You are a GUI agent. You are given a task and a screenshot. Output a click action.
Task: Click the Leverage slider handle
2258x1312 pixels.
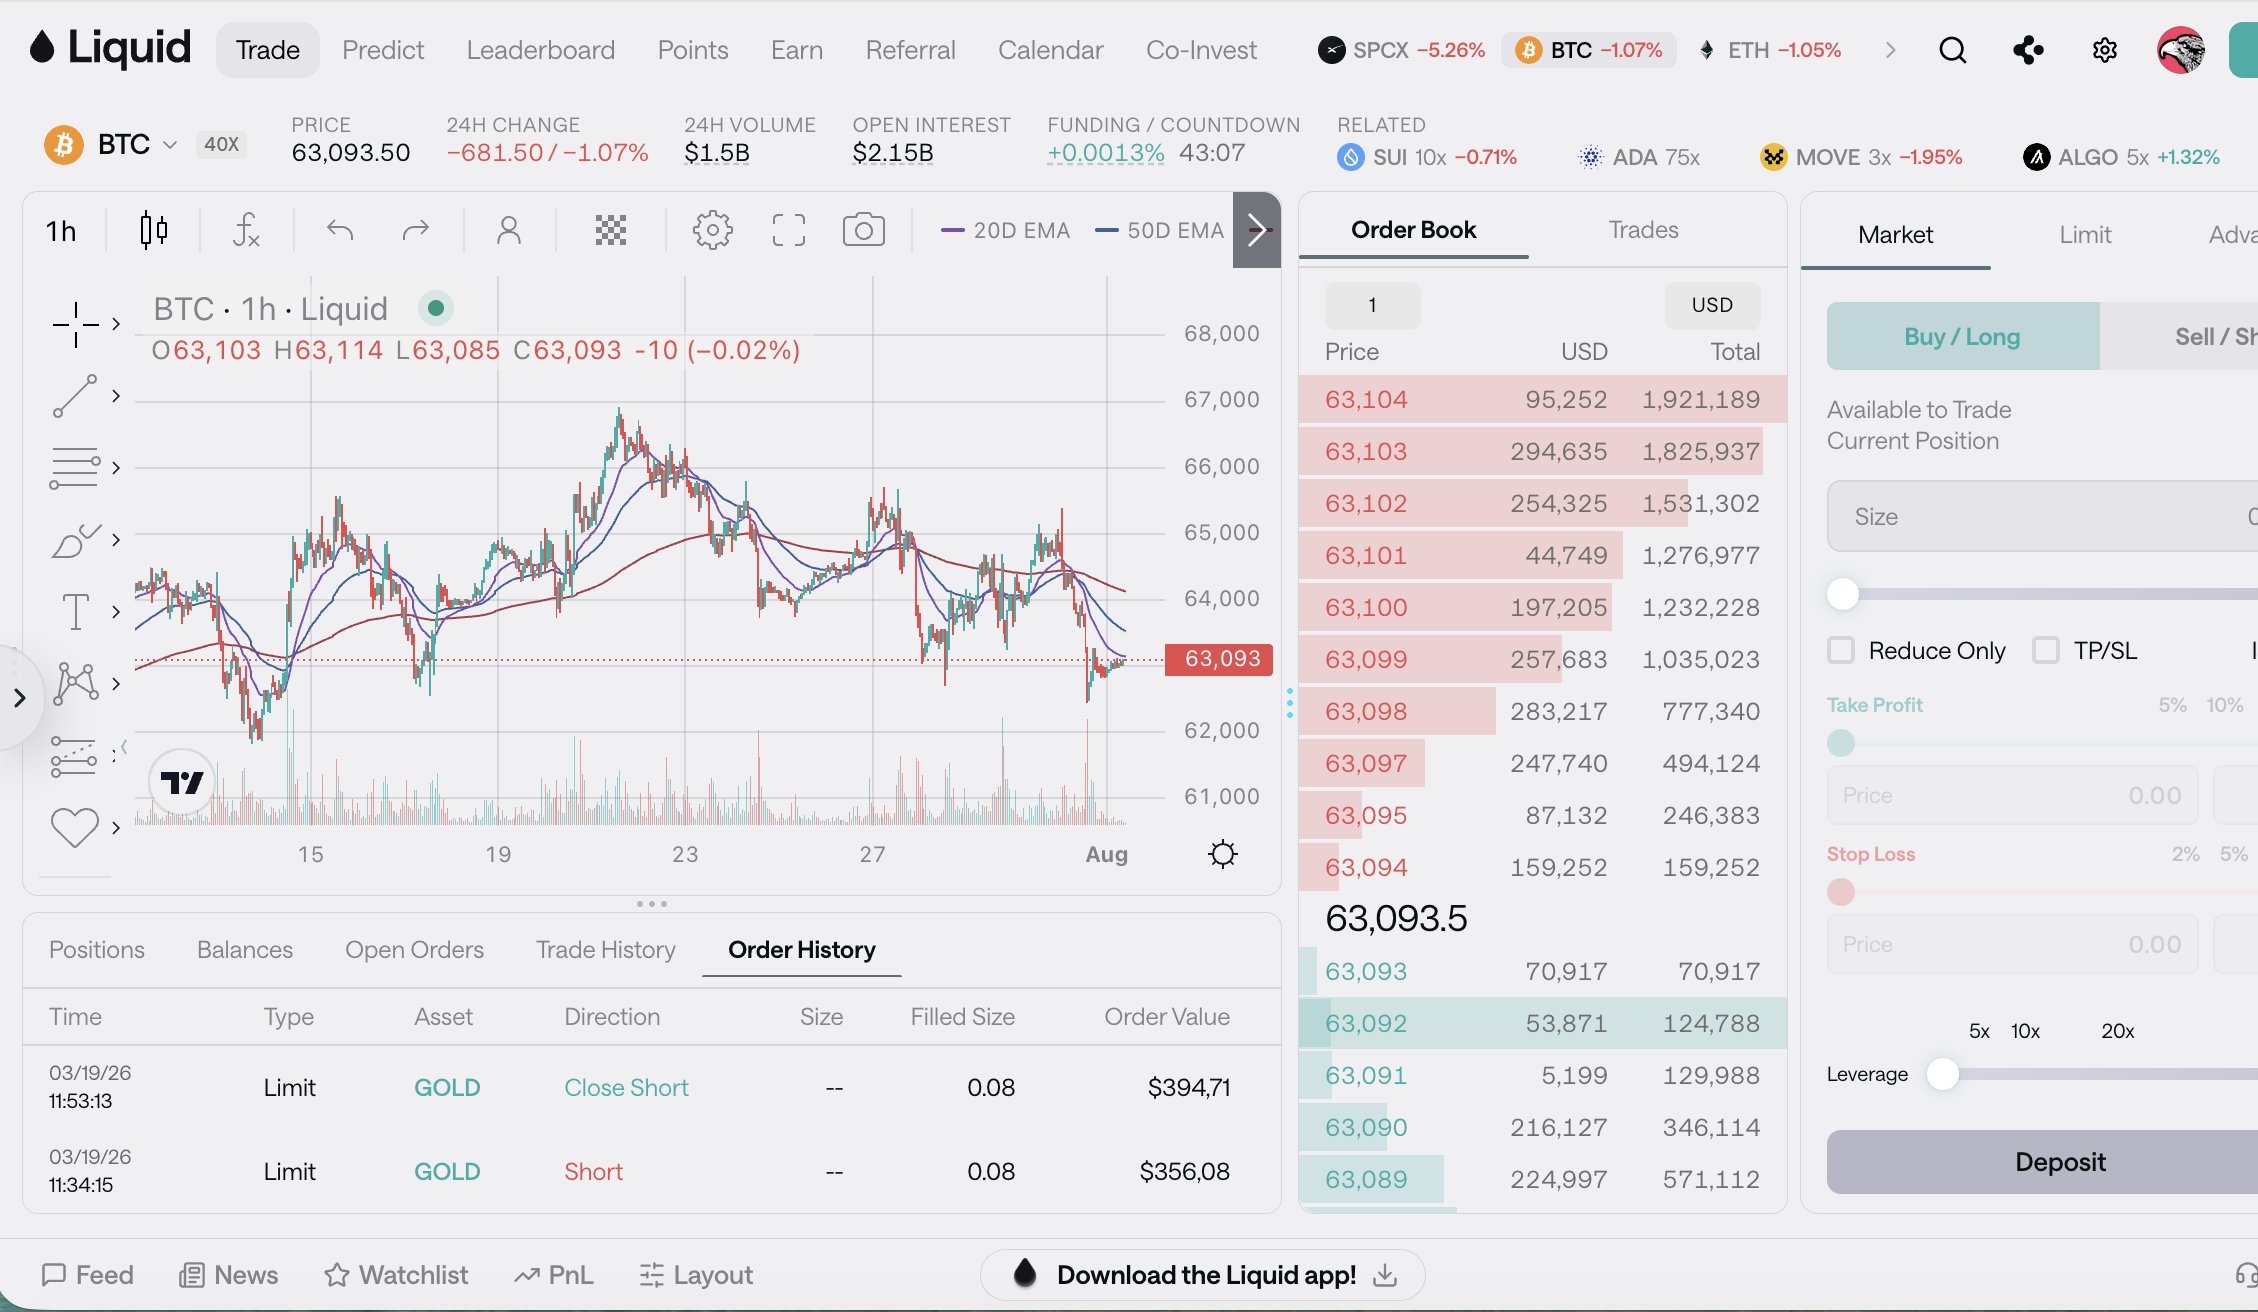click(x=1942, y=1074)
